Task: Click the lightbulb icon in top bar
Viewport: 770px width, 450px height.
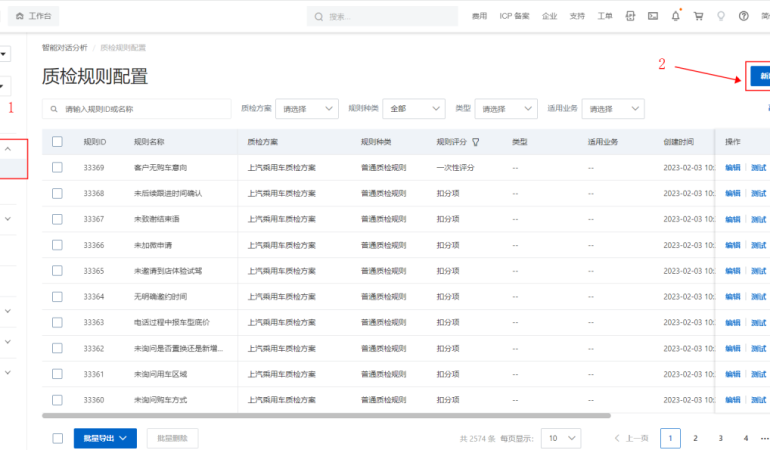Action: [720, 16]
